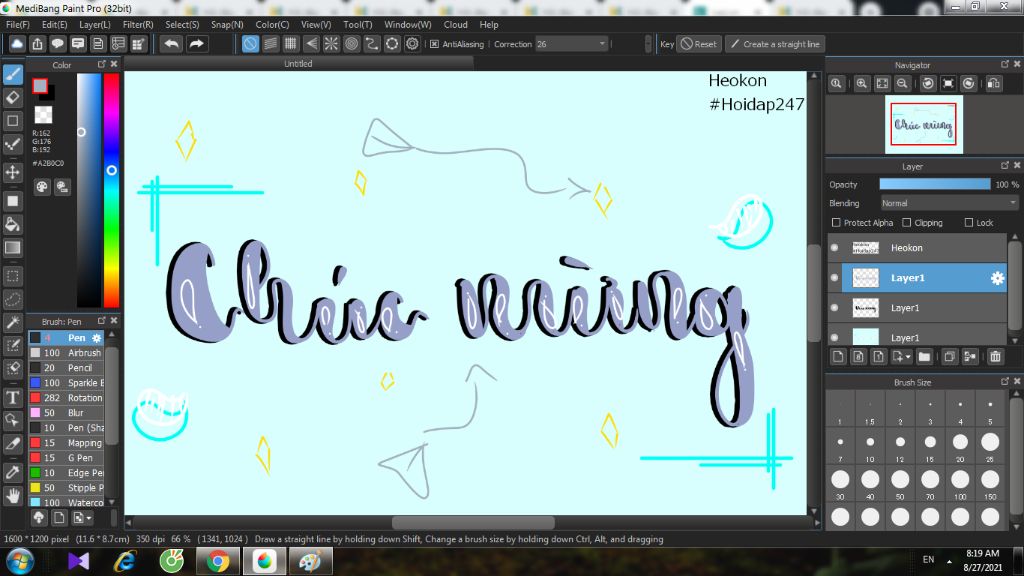Click the layer Opacity slider
Image resolution: width=1024 pixels, height=576 pixels.
[935, 185]
